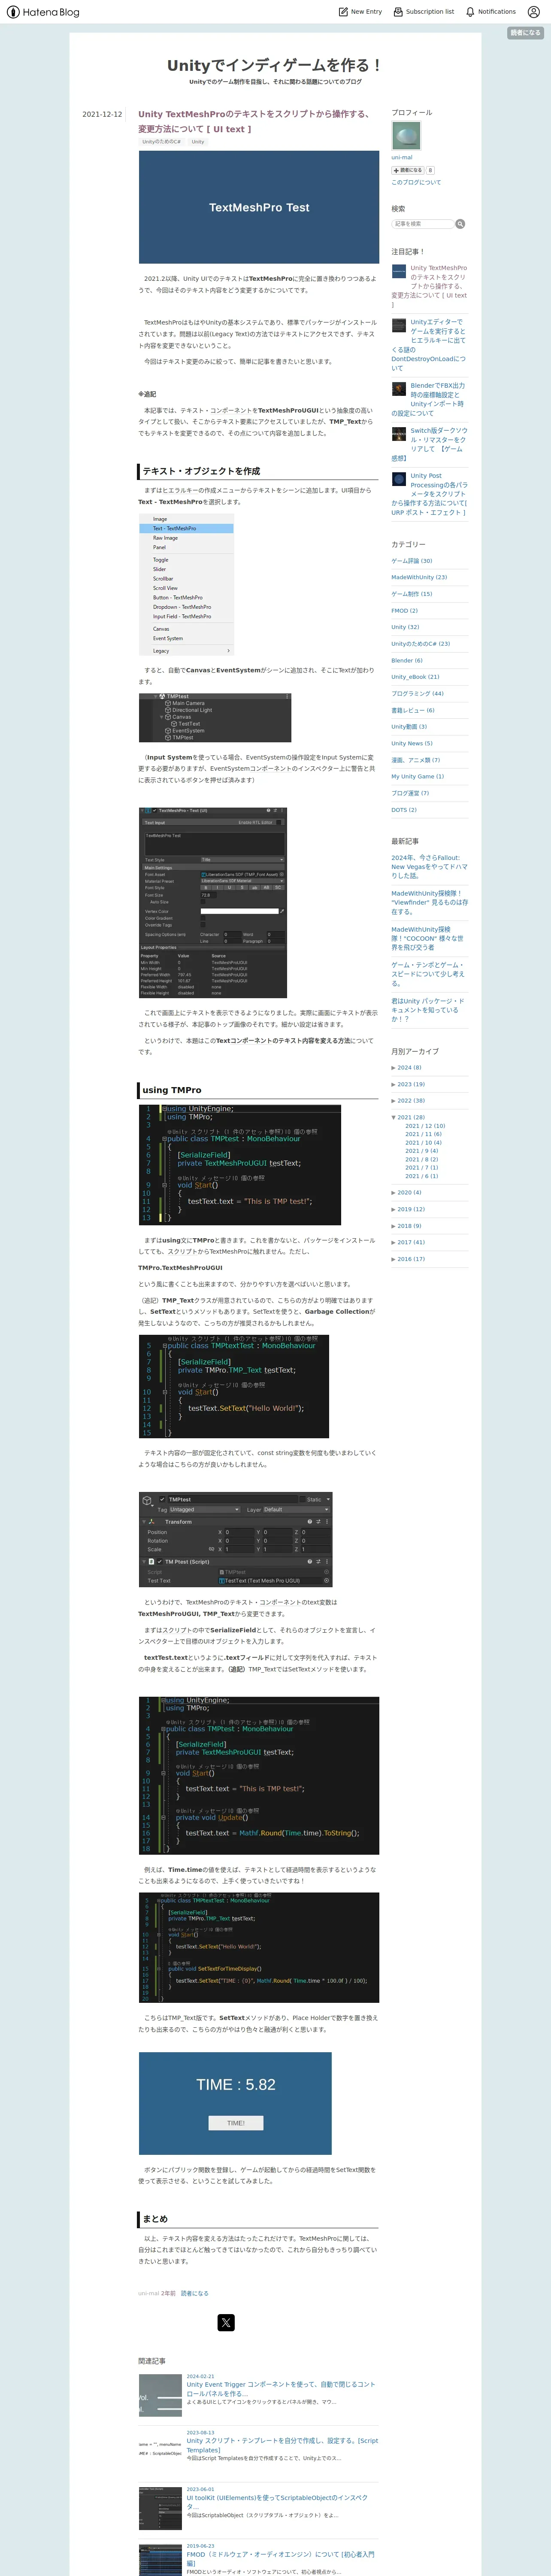Open related article on Script Templates
Screen dimensions: 551x2576
point(282,2445)
